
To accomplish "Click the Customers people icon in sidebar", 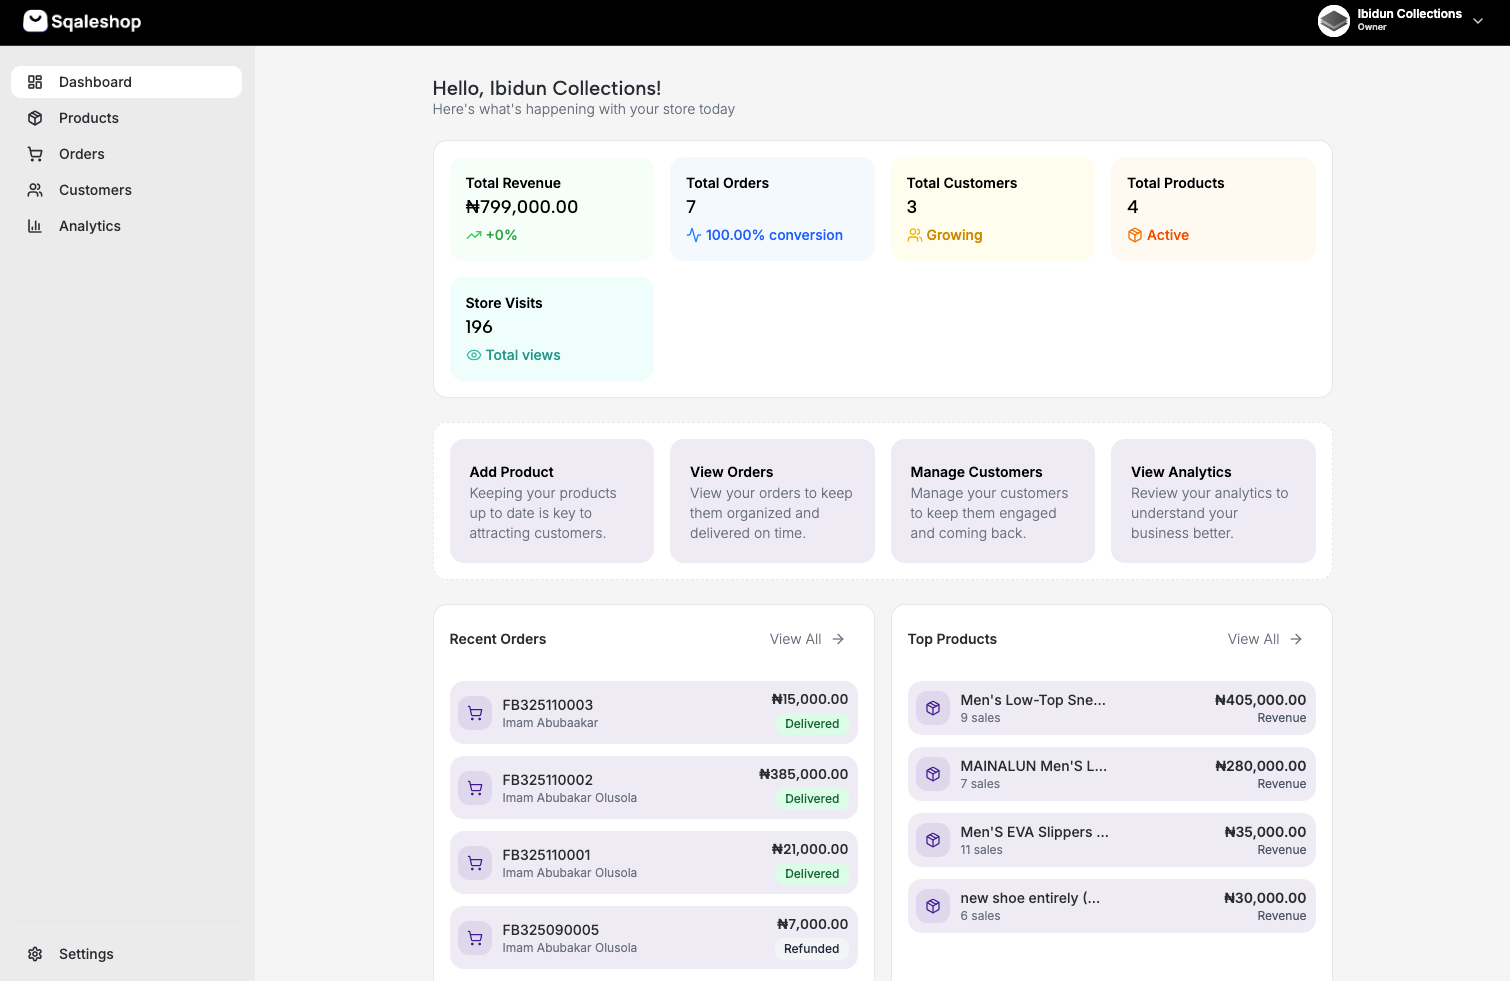I will (x=36, y=190).
